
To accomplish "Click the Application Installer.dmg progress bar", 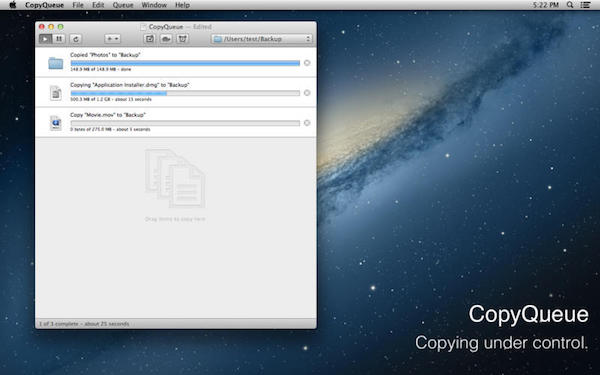I will coord(185,93).
